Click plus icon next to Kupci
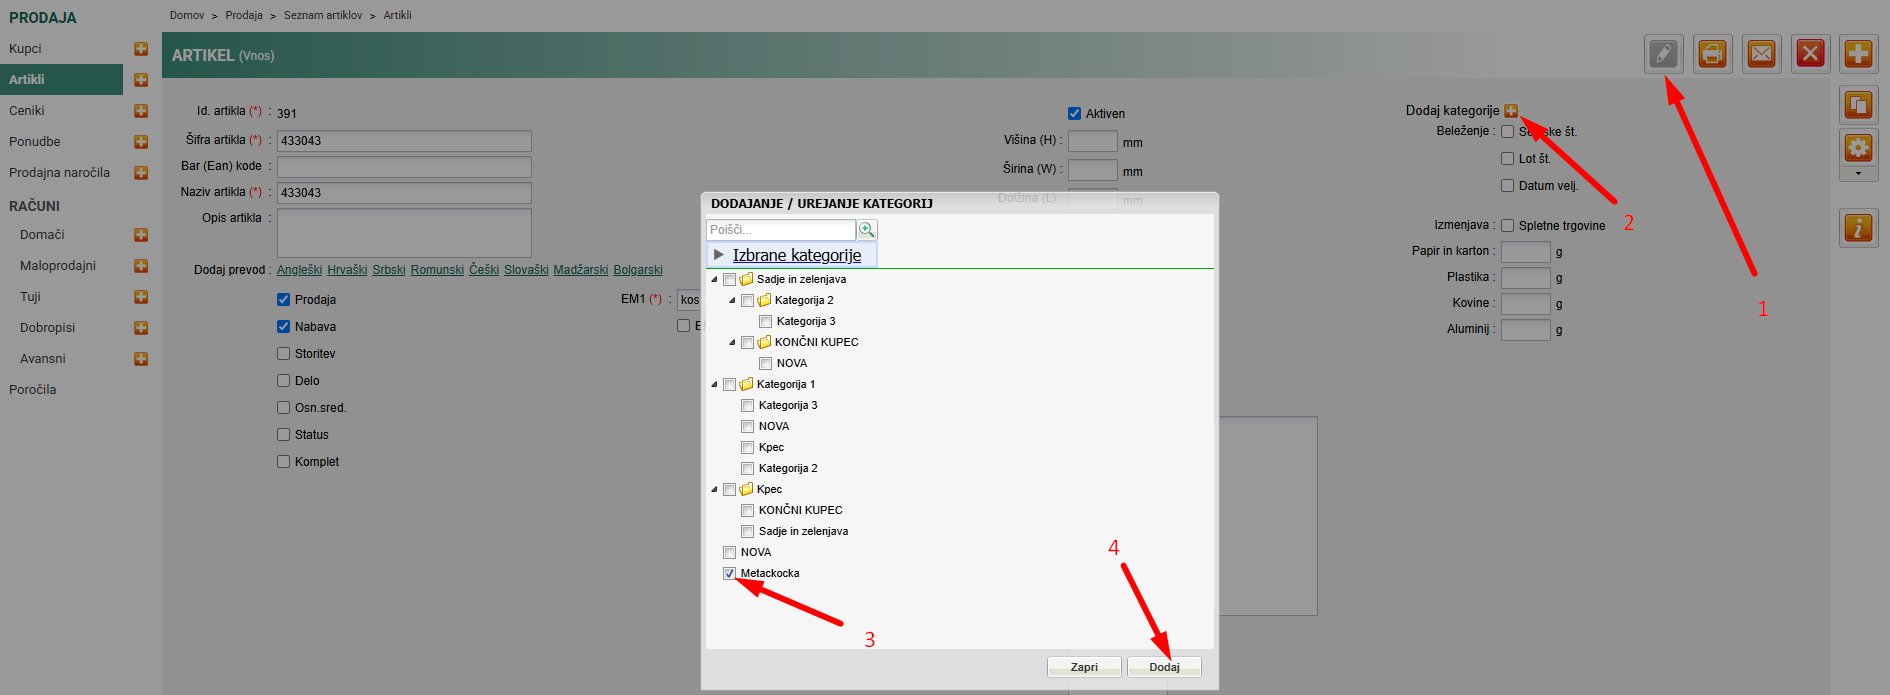 [141, 49]
